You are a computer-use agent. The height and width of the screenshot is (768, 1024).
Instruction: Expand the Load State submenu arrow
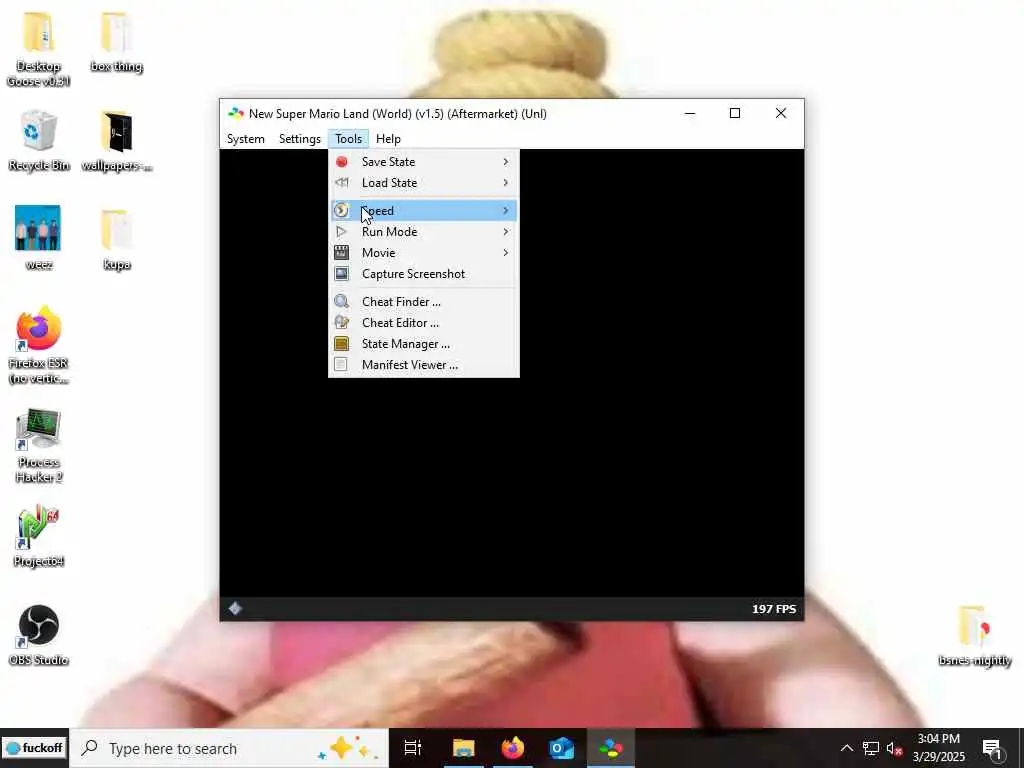pos(505,183)
